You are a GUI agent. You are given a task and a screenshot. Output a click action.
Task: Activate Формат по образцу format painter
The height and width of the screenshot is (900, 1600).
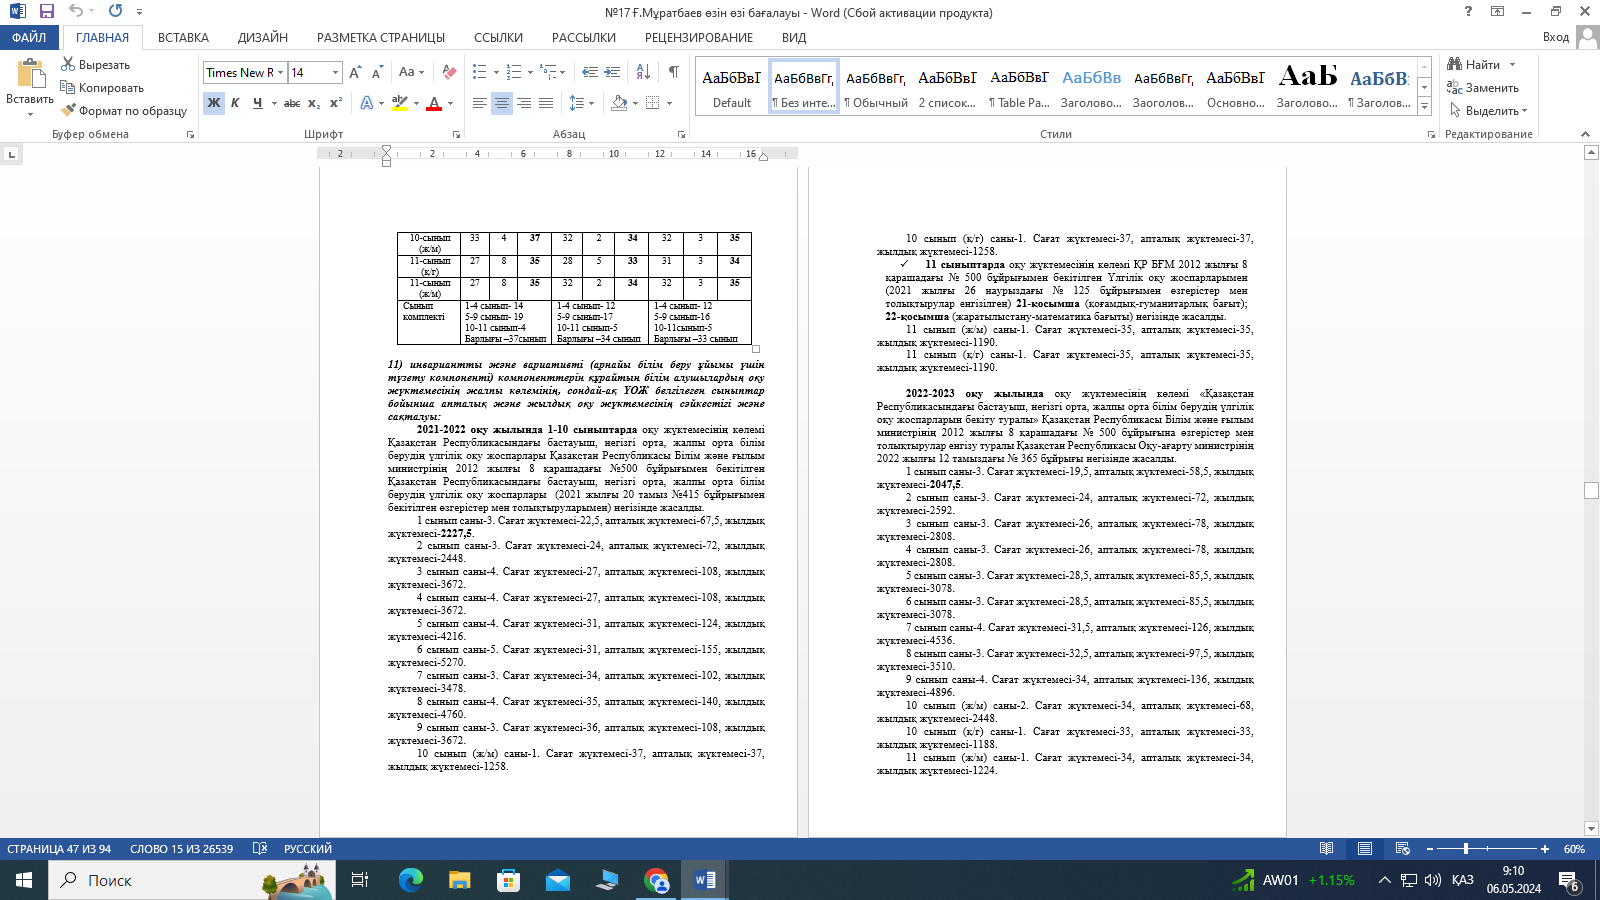coord(124,110)
